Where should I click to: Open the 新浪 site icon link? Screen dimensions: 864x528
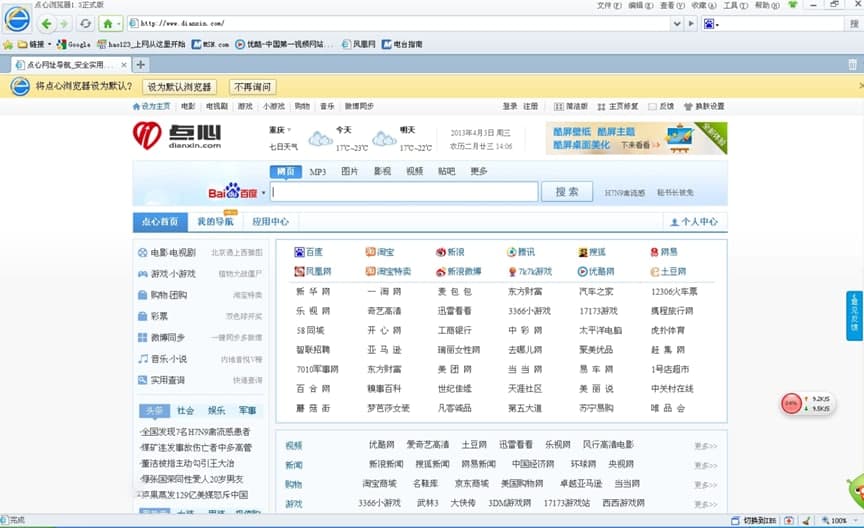449,252
